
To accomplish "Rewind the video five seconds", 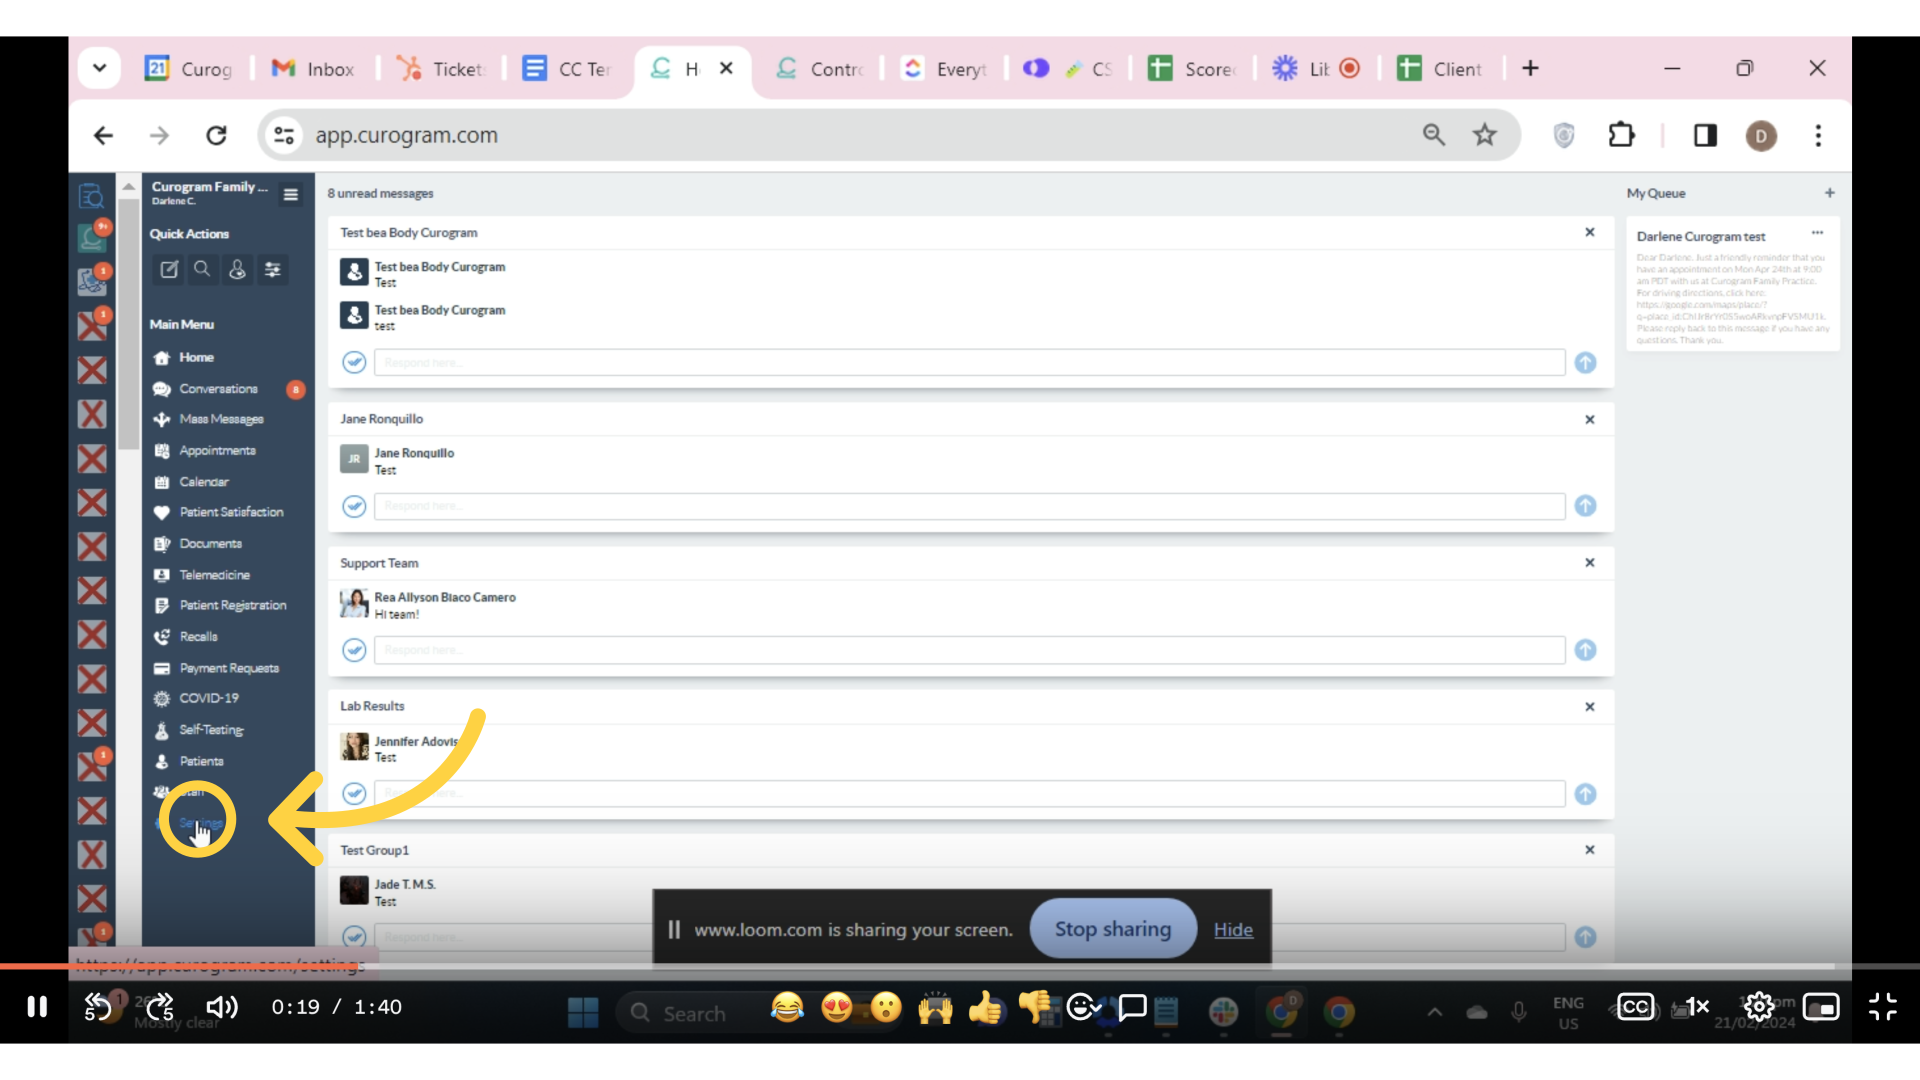I will pos(97,1006).
